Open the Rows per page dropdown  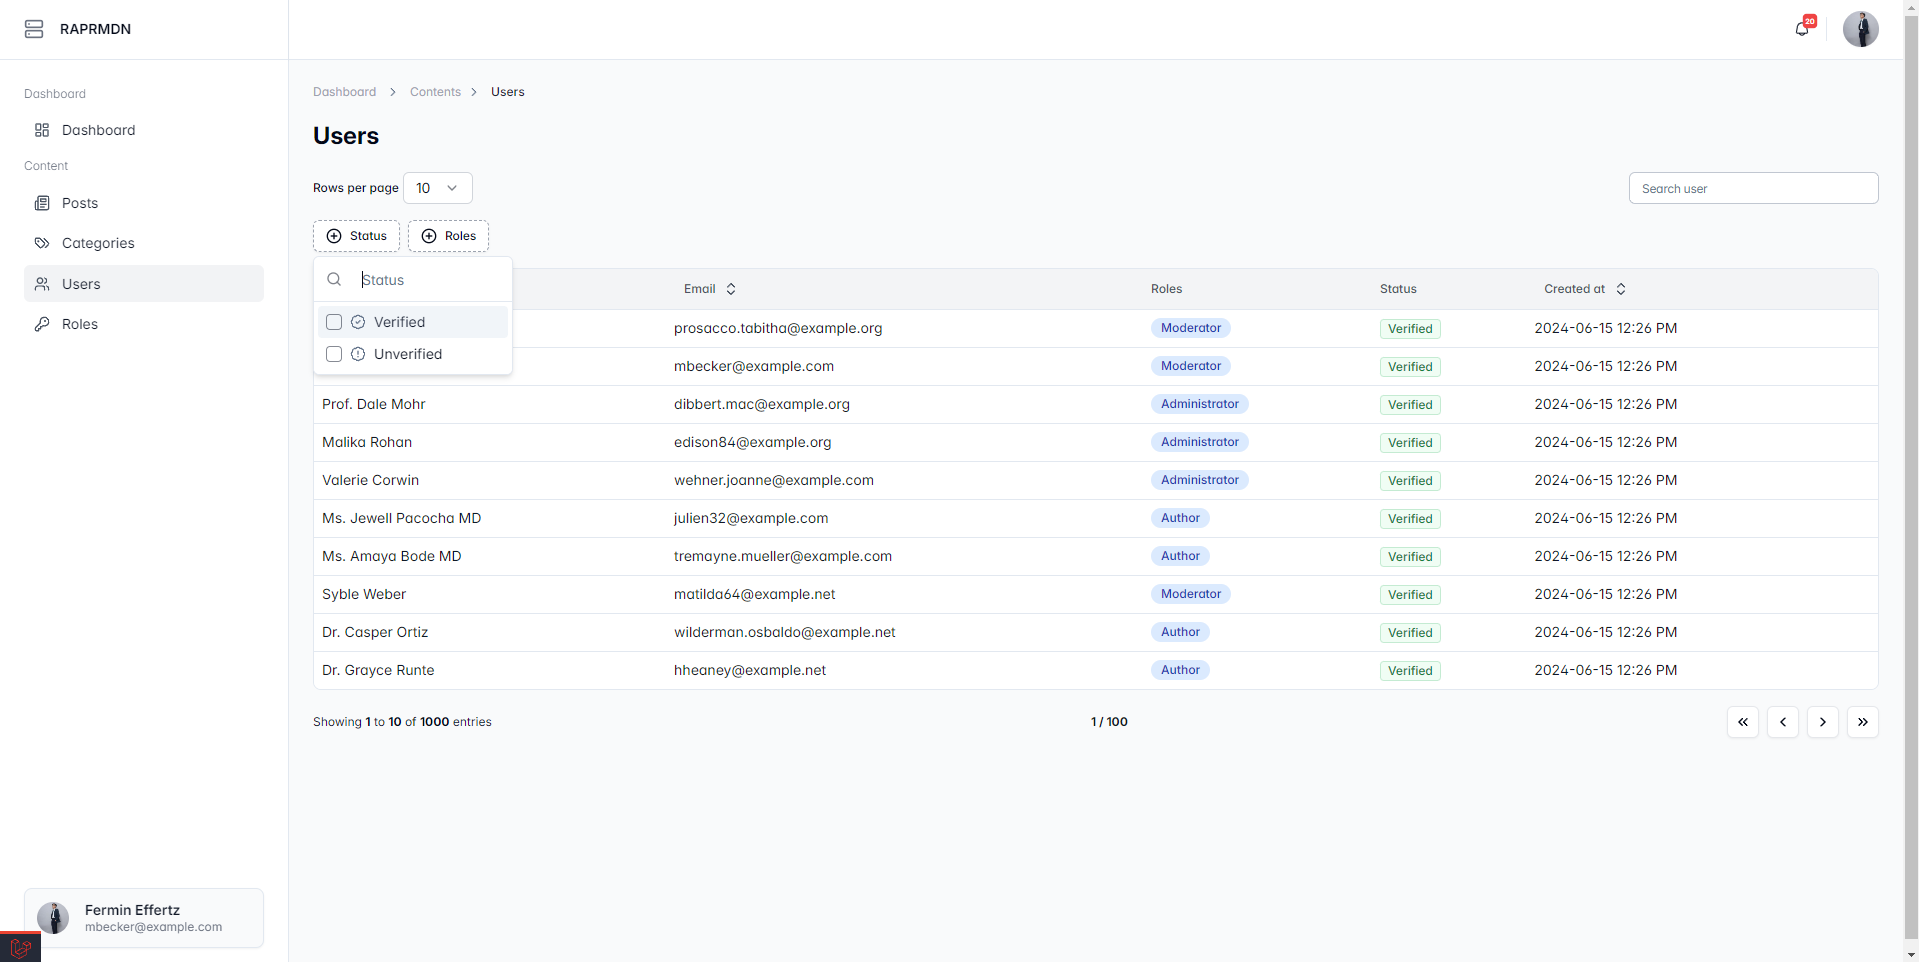click(x=437, y=188)
